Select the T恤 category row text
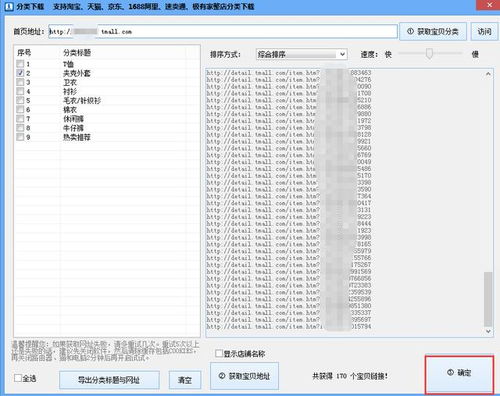 point(68,64)
